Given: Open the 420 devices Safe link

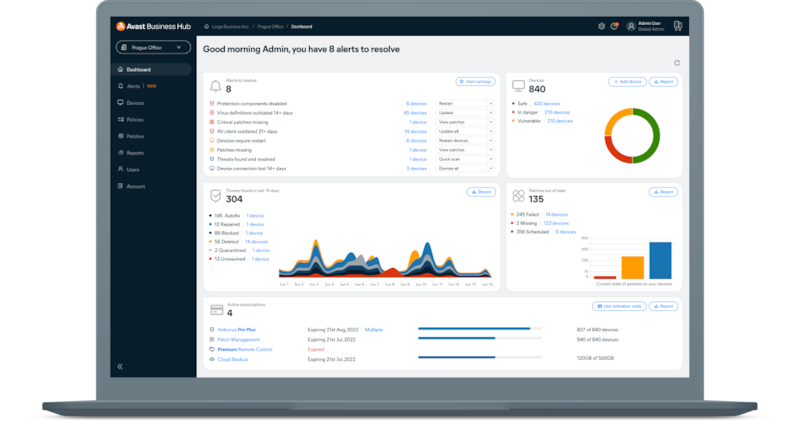Looking at the screenshot, I should (x=552, y=103).
